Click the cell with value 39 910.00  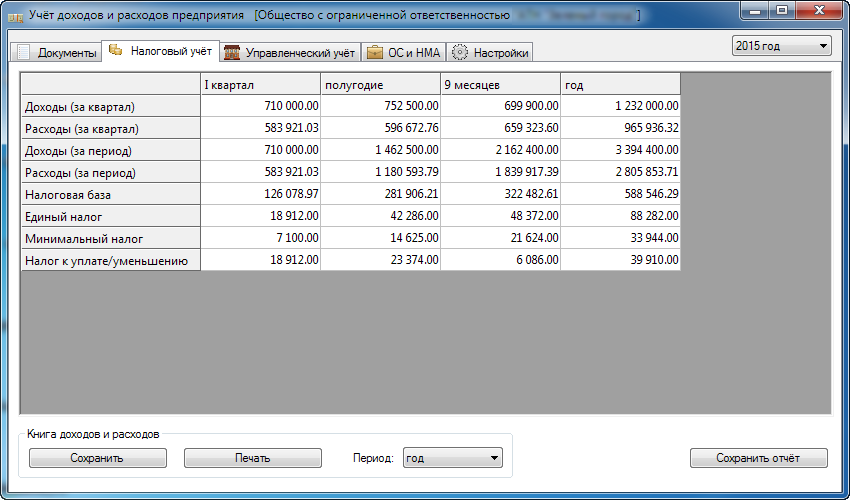[x=621, y=260]
